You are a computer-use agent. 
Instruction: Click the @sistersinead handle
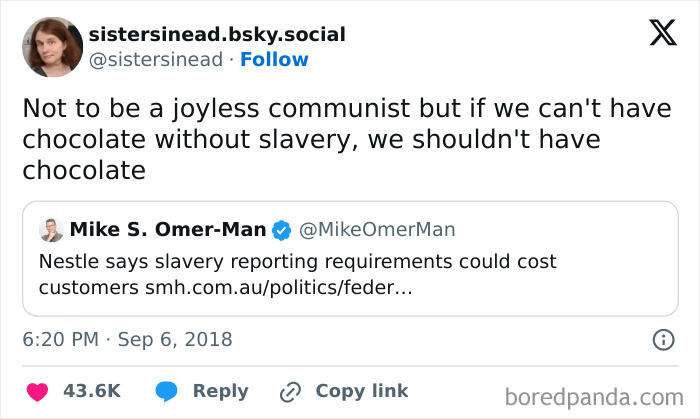point(156,59)
